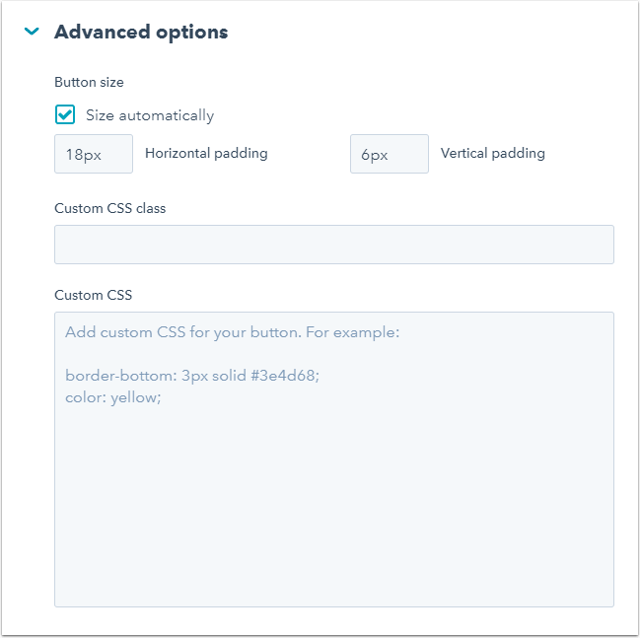Click the "color: yellow;" placeholder line
This screenshot has height=638, width=640.
pos(113,397)
